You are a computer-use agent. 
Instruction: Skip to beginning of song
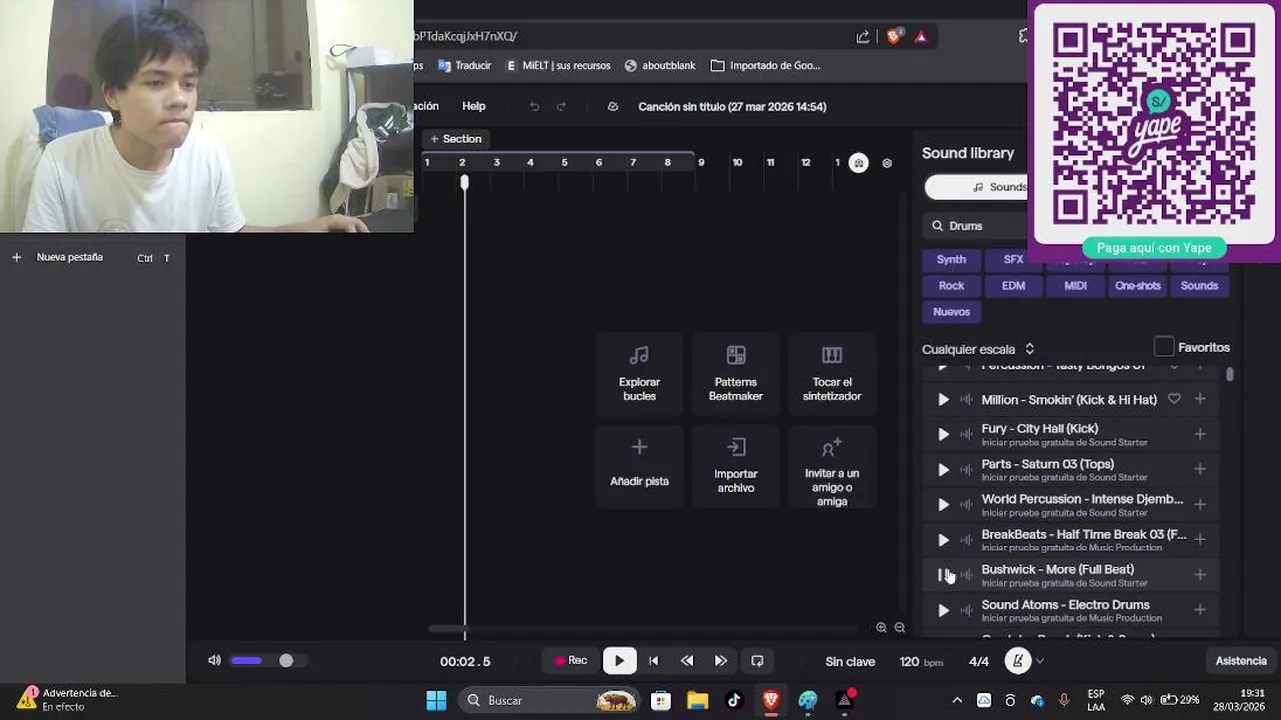pyautogui.click(x=653, y=661)
